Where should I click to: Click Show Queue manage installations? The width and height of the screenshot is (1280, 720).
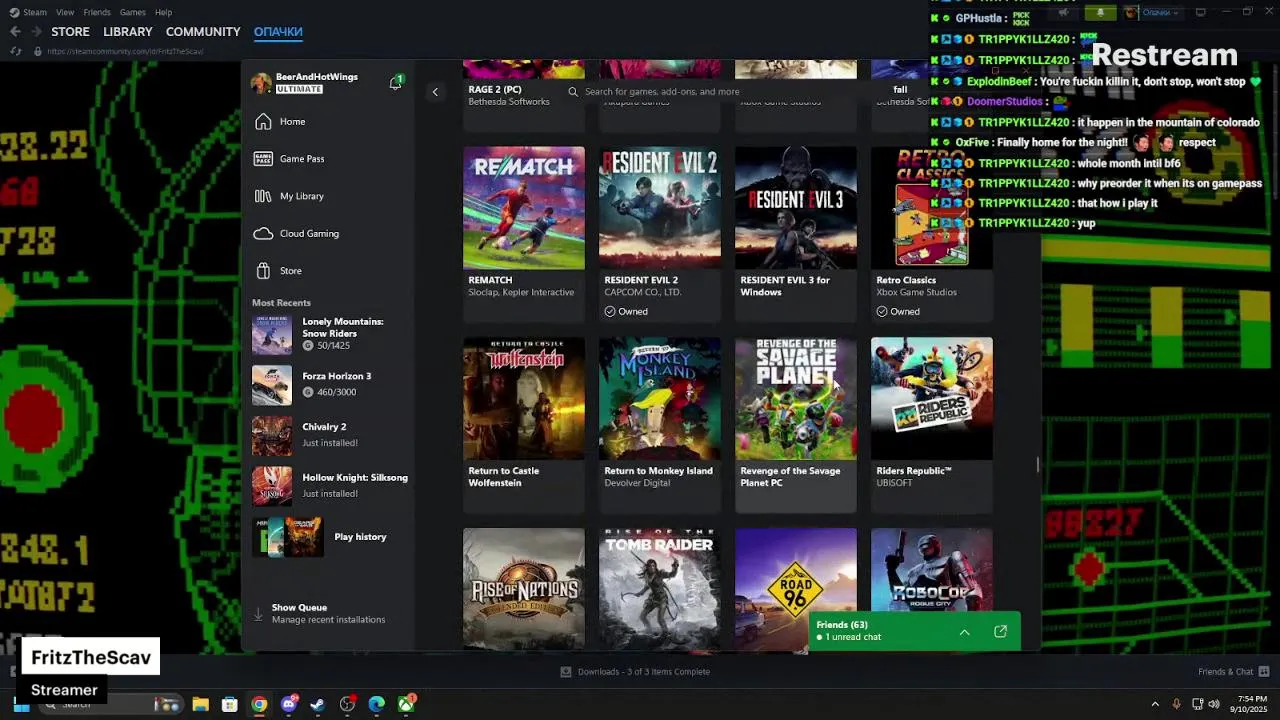328,613
